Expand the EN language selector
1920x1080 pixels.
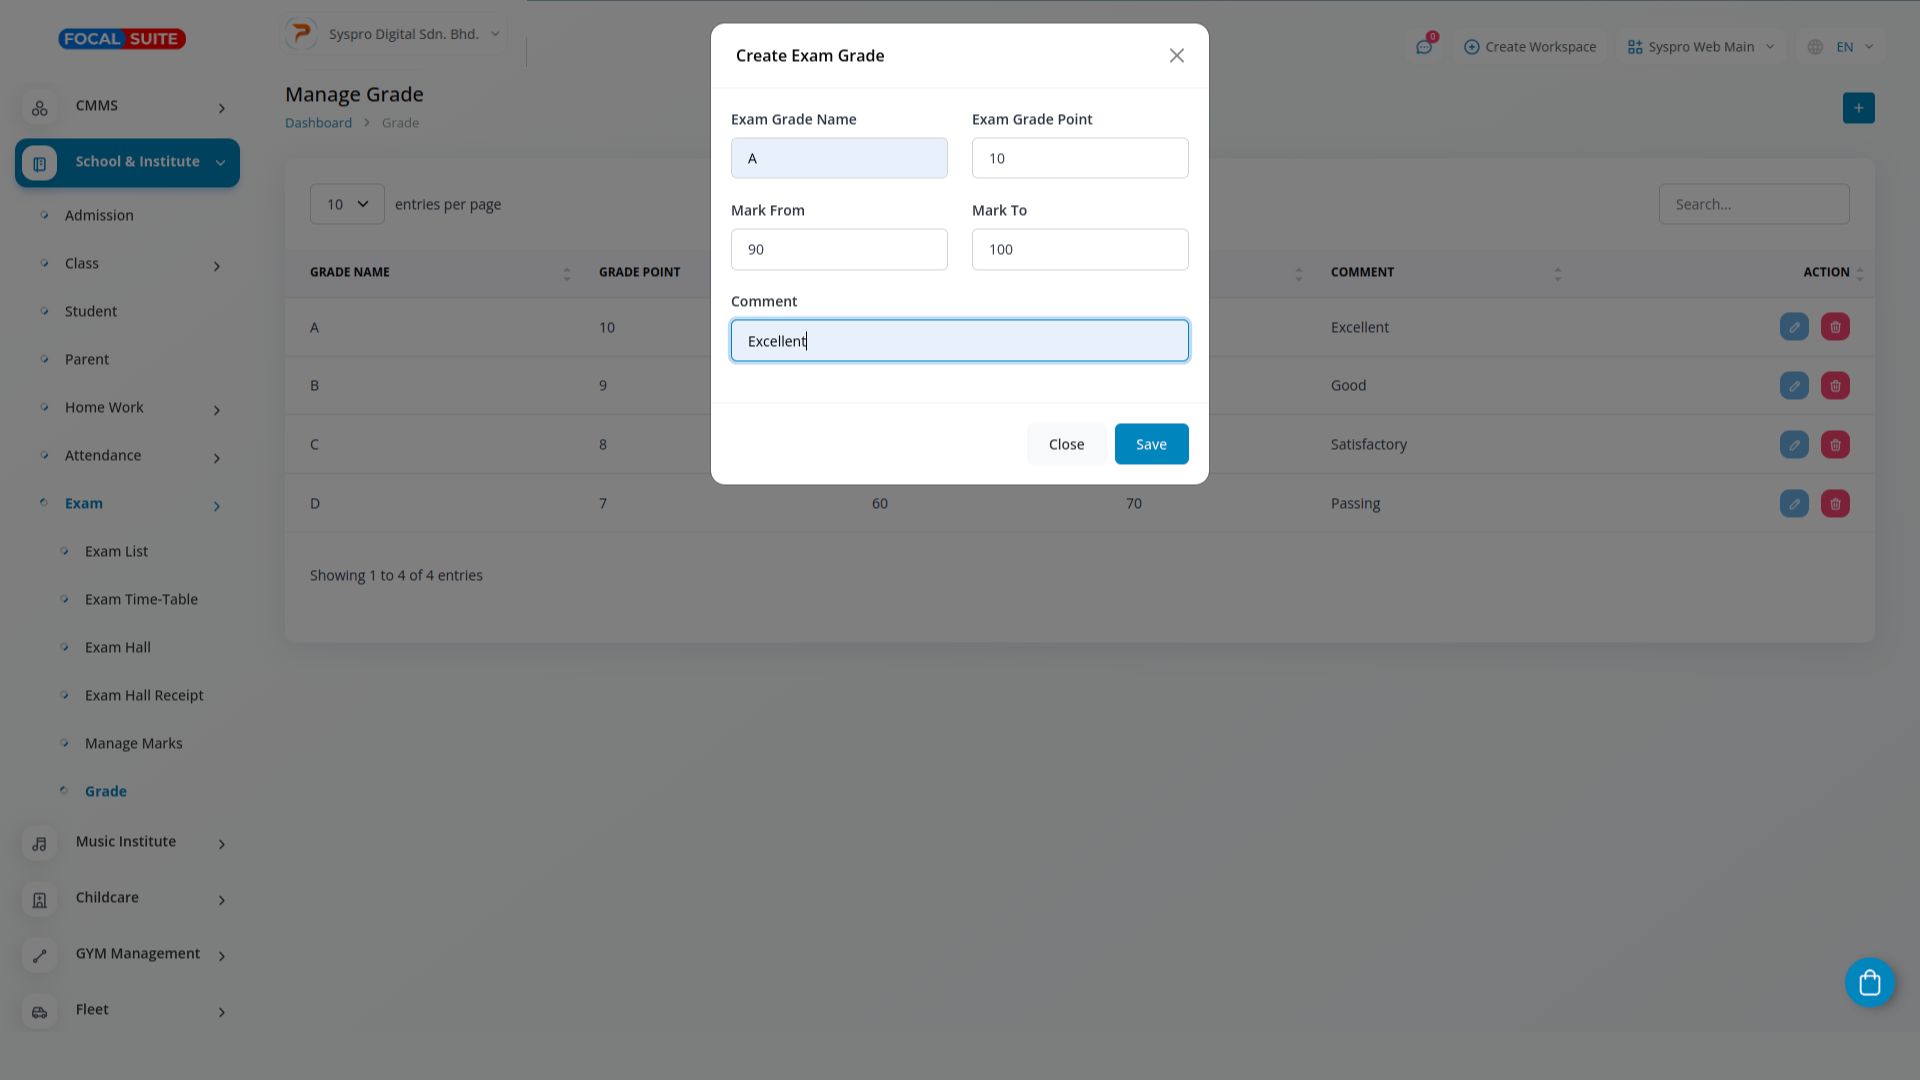(x=1841, y=47)
